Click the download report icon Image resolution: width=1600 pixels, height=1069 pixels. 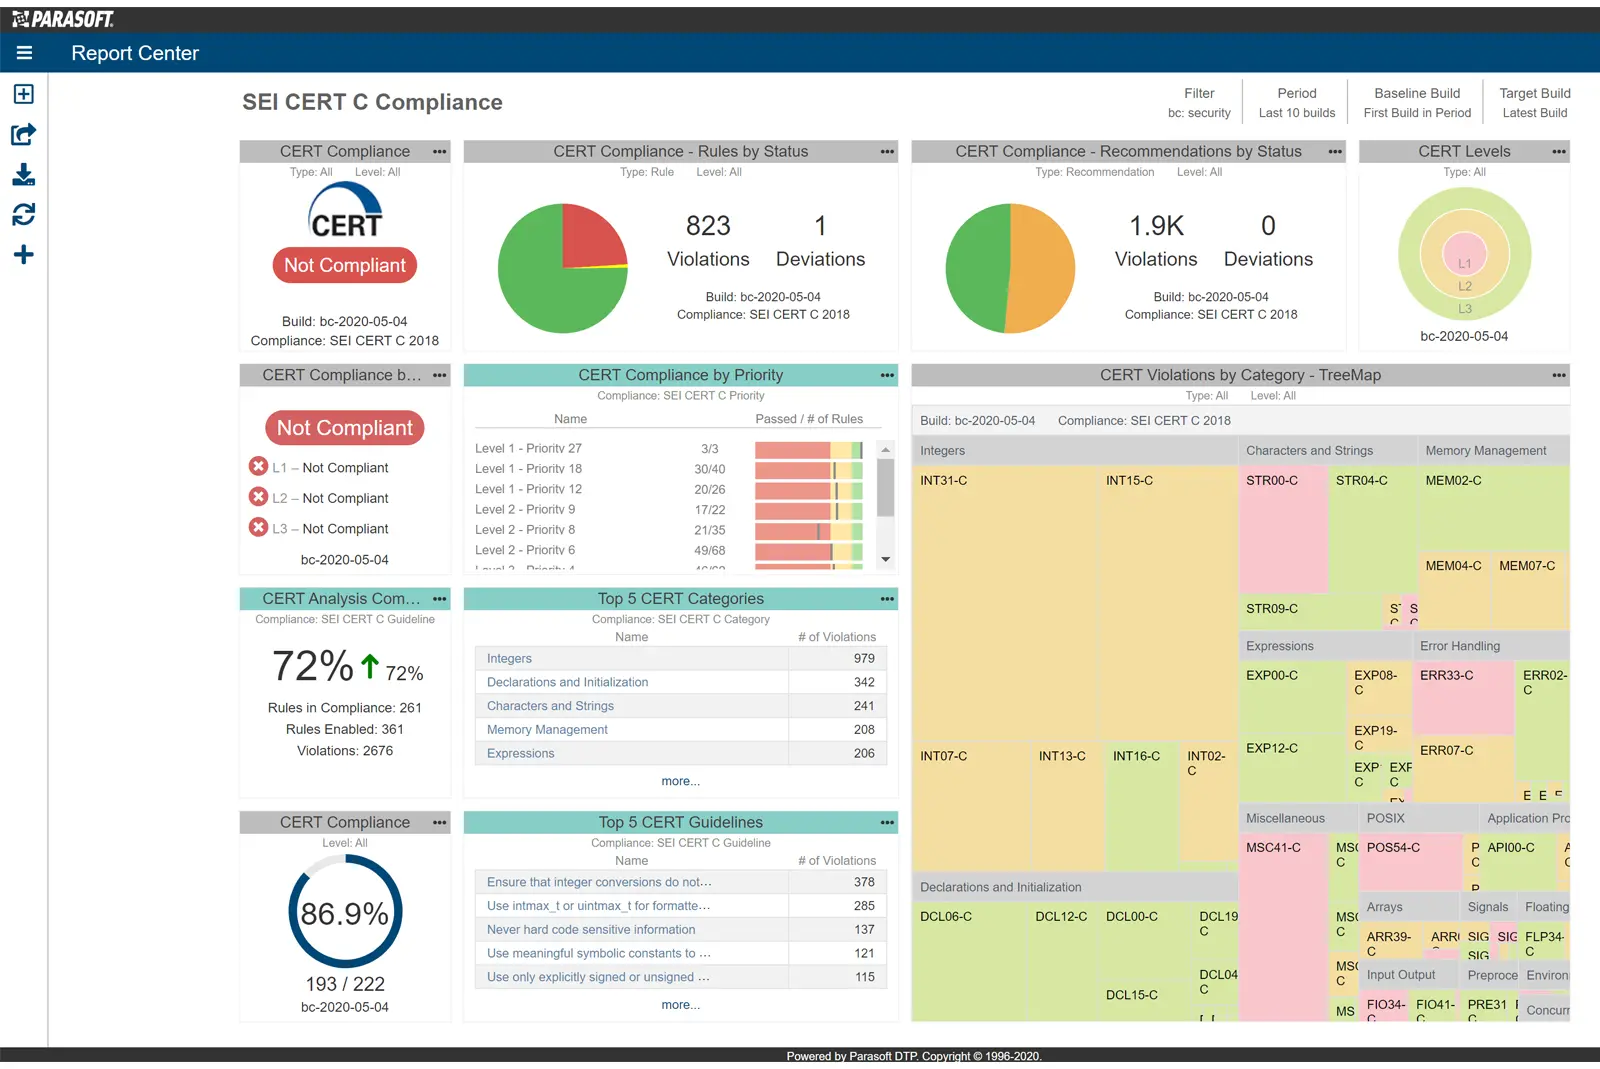[24, 175]
